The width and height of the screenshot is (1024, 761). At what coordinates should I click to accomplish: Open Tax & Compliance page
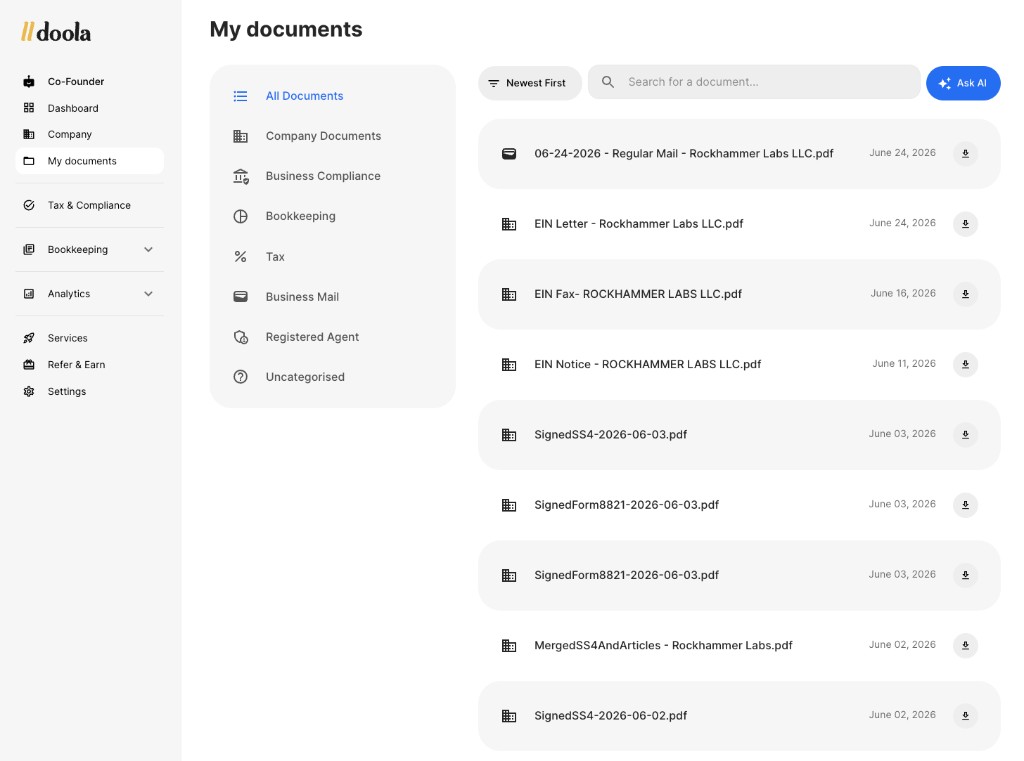pyautogui.click(x=89, y=205)
